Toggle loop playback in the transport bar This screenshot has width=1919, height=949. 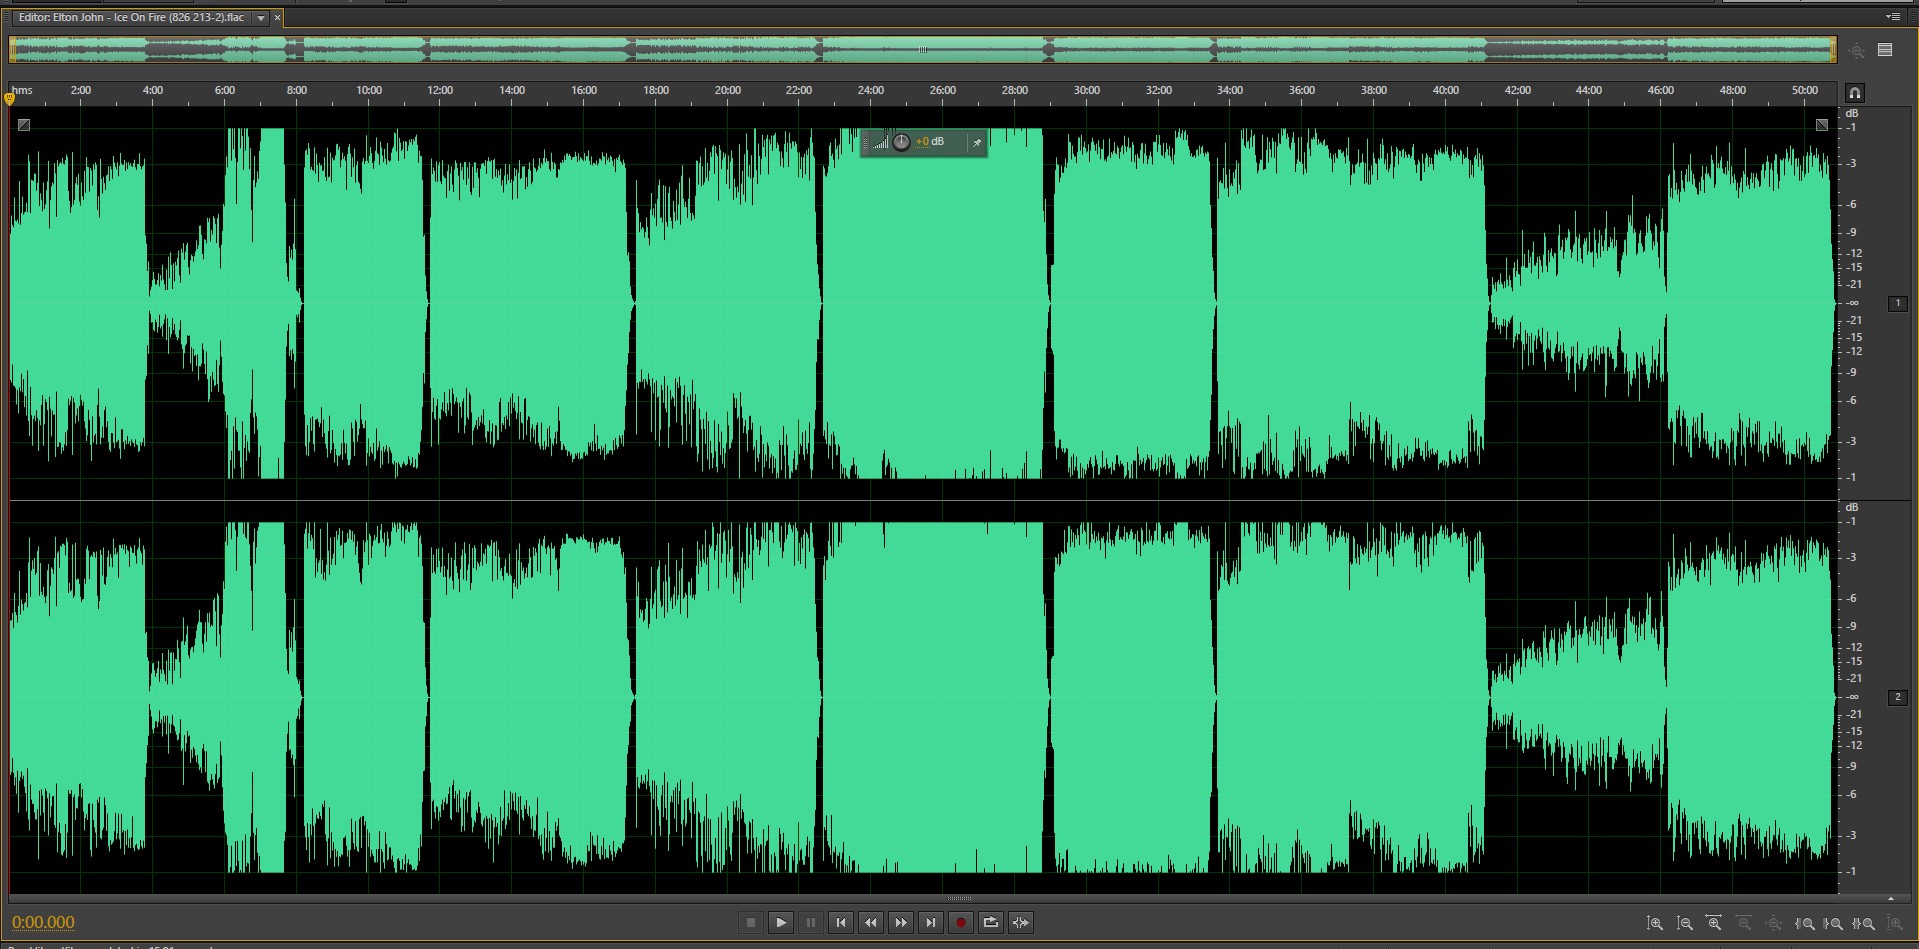tap(990, 923)
